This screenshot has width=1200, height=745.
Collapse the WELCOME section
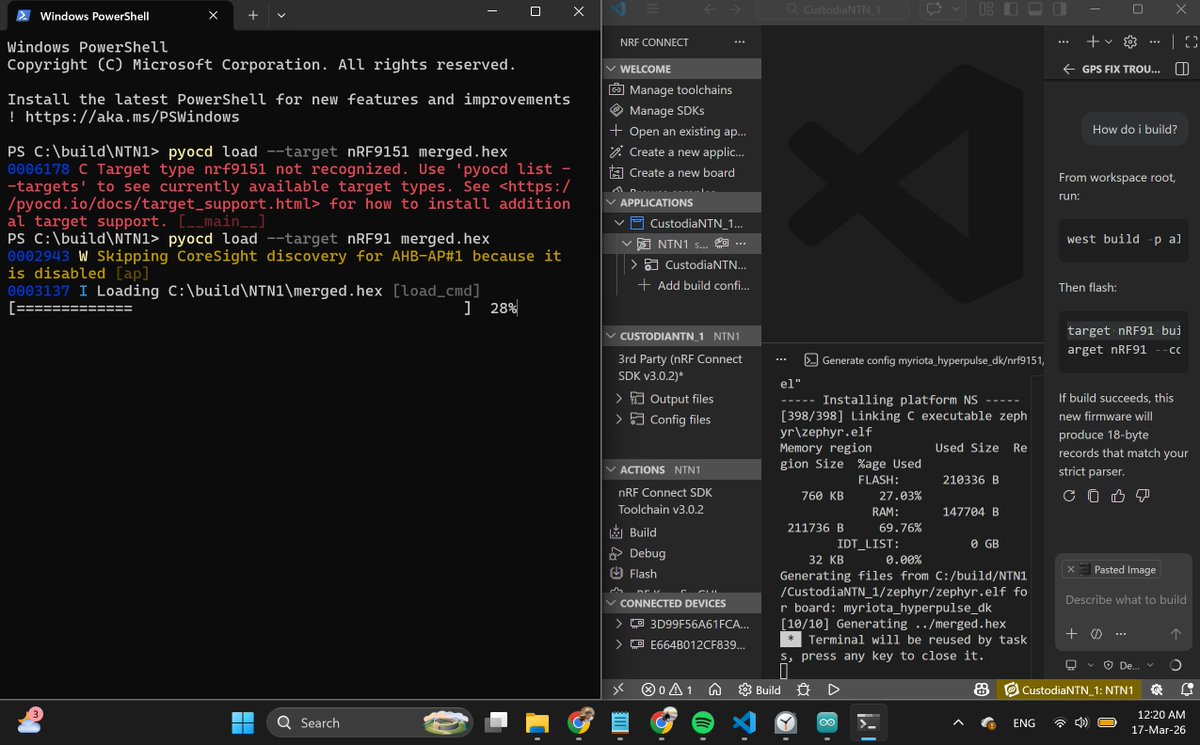pos(682,69)
